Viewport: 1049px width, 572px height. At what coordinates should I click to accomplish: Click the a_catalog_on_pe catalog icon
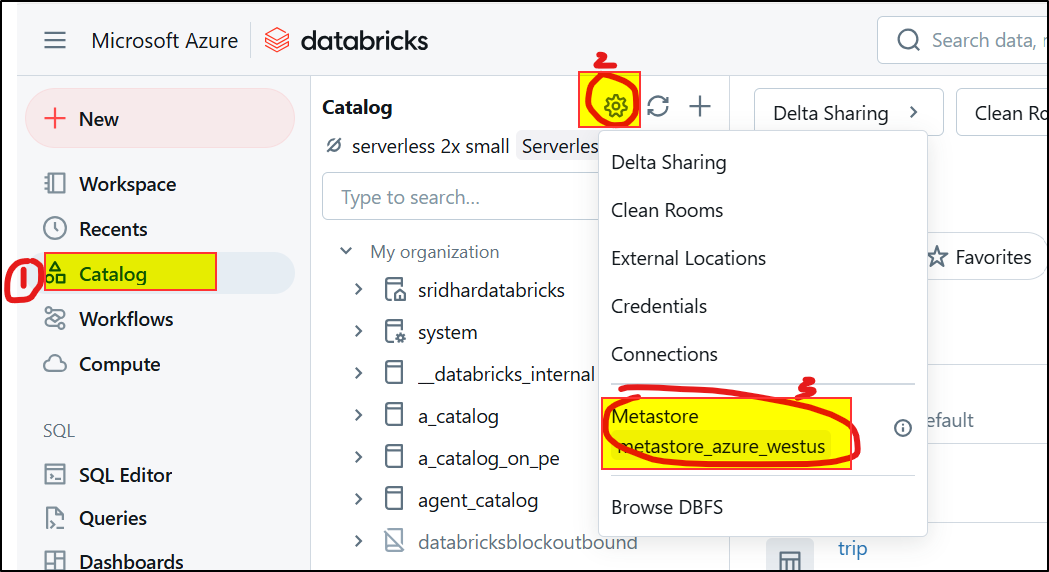pos(394,458)
